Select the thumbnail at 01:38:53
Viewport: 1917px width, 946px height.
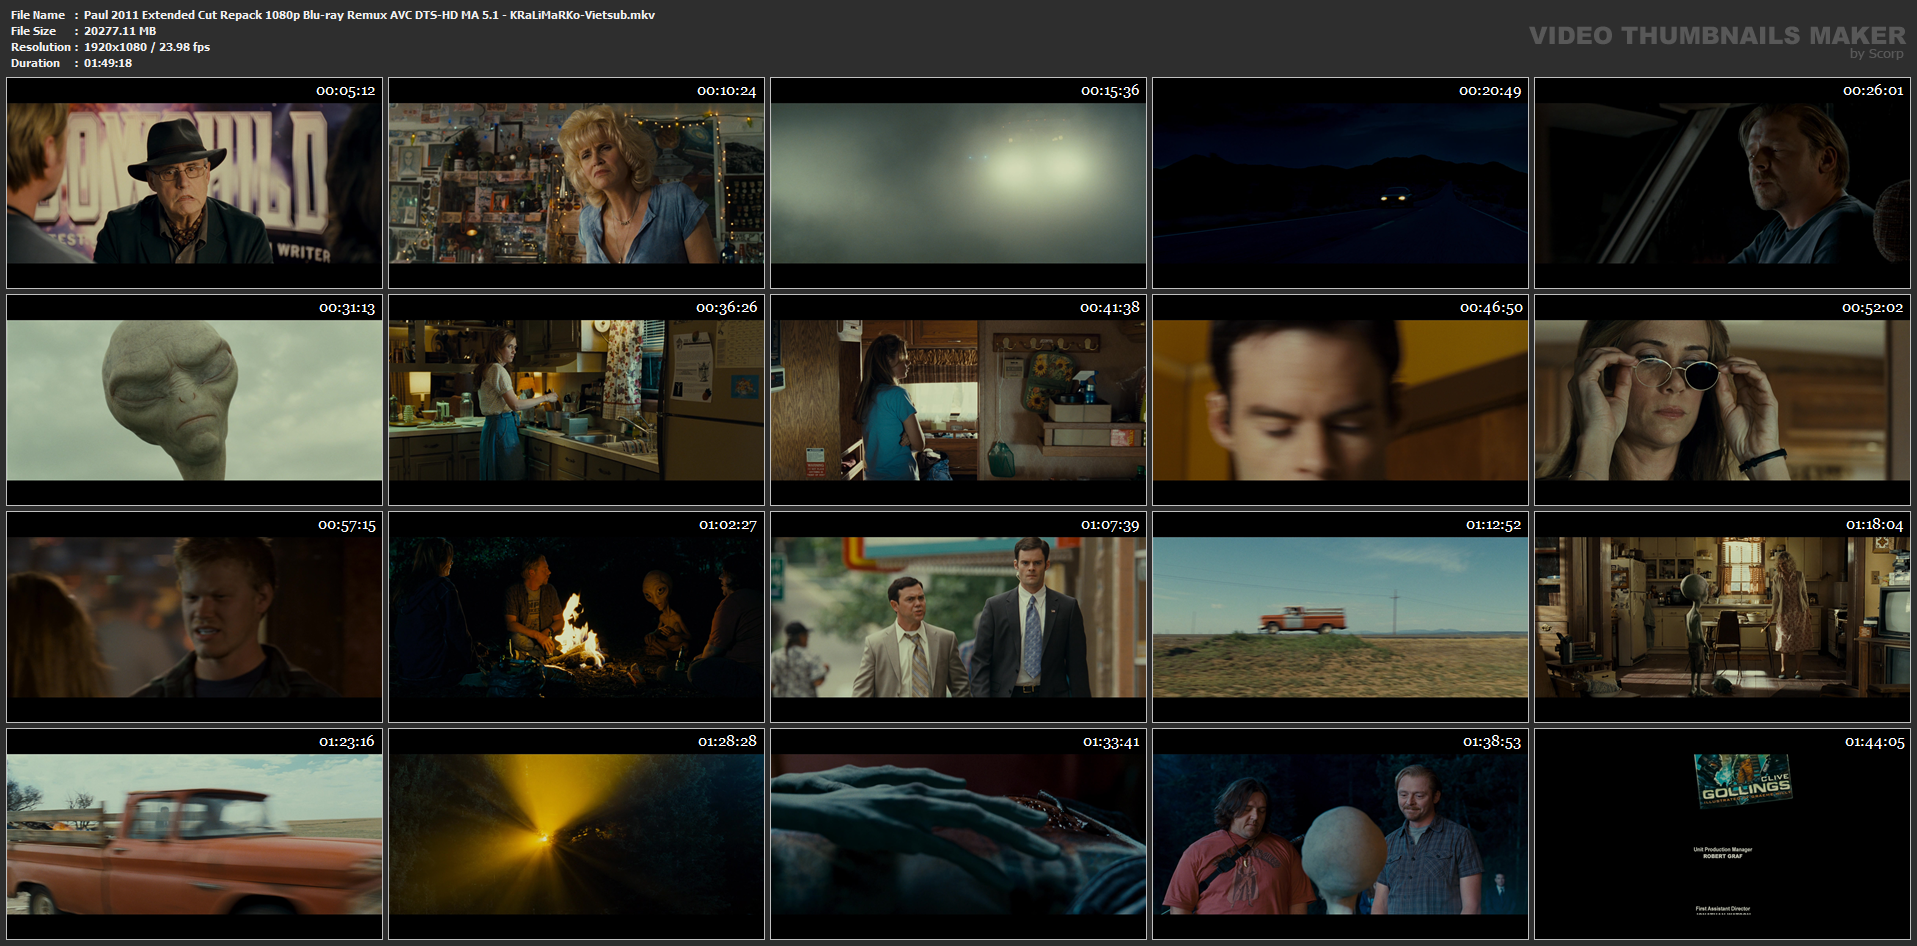tap(1340, 834)
